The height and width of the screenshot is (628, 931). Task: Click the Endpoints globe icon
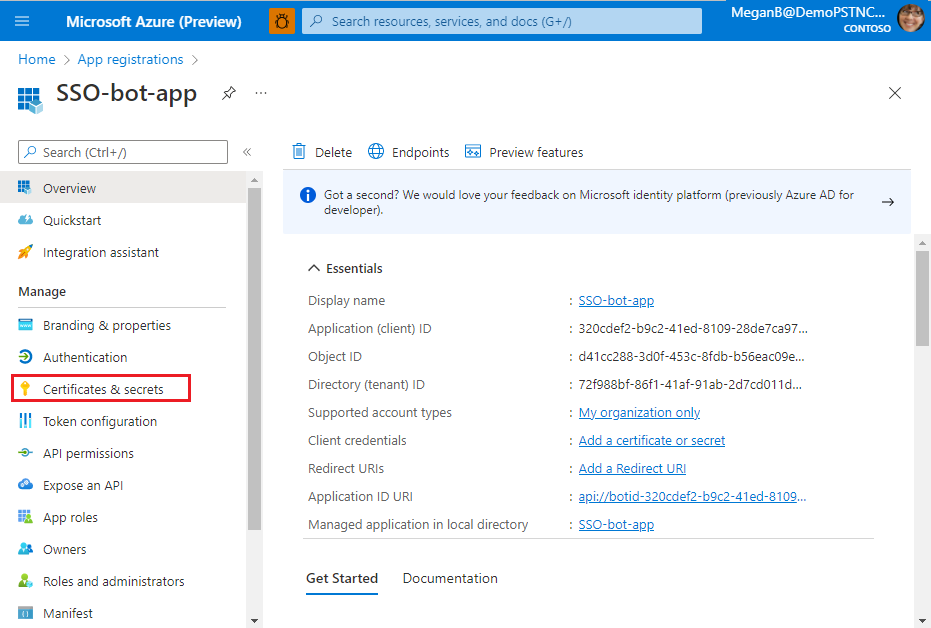[x=376, y=151]
